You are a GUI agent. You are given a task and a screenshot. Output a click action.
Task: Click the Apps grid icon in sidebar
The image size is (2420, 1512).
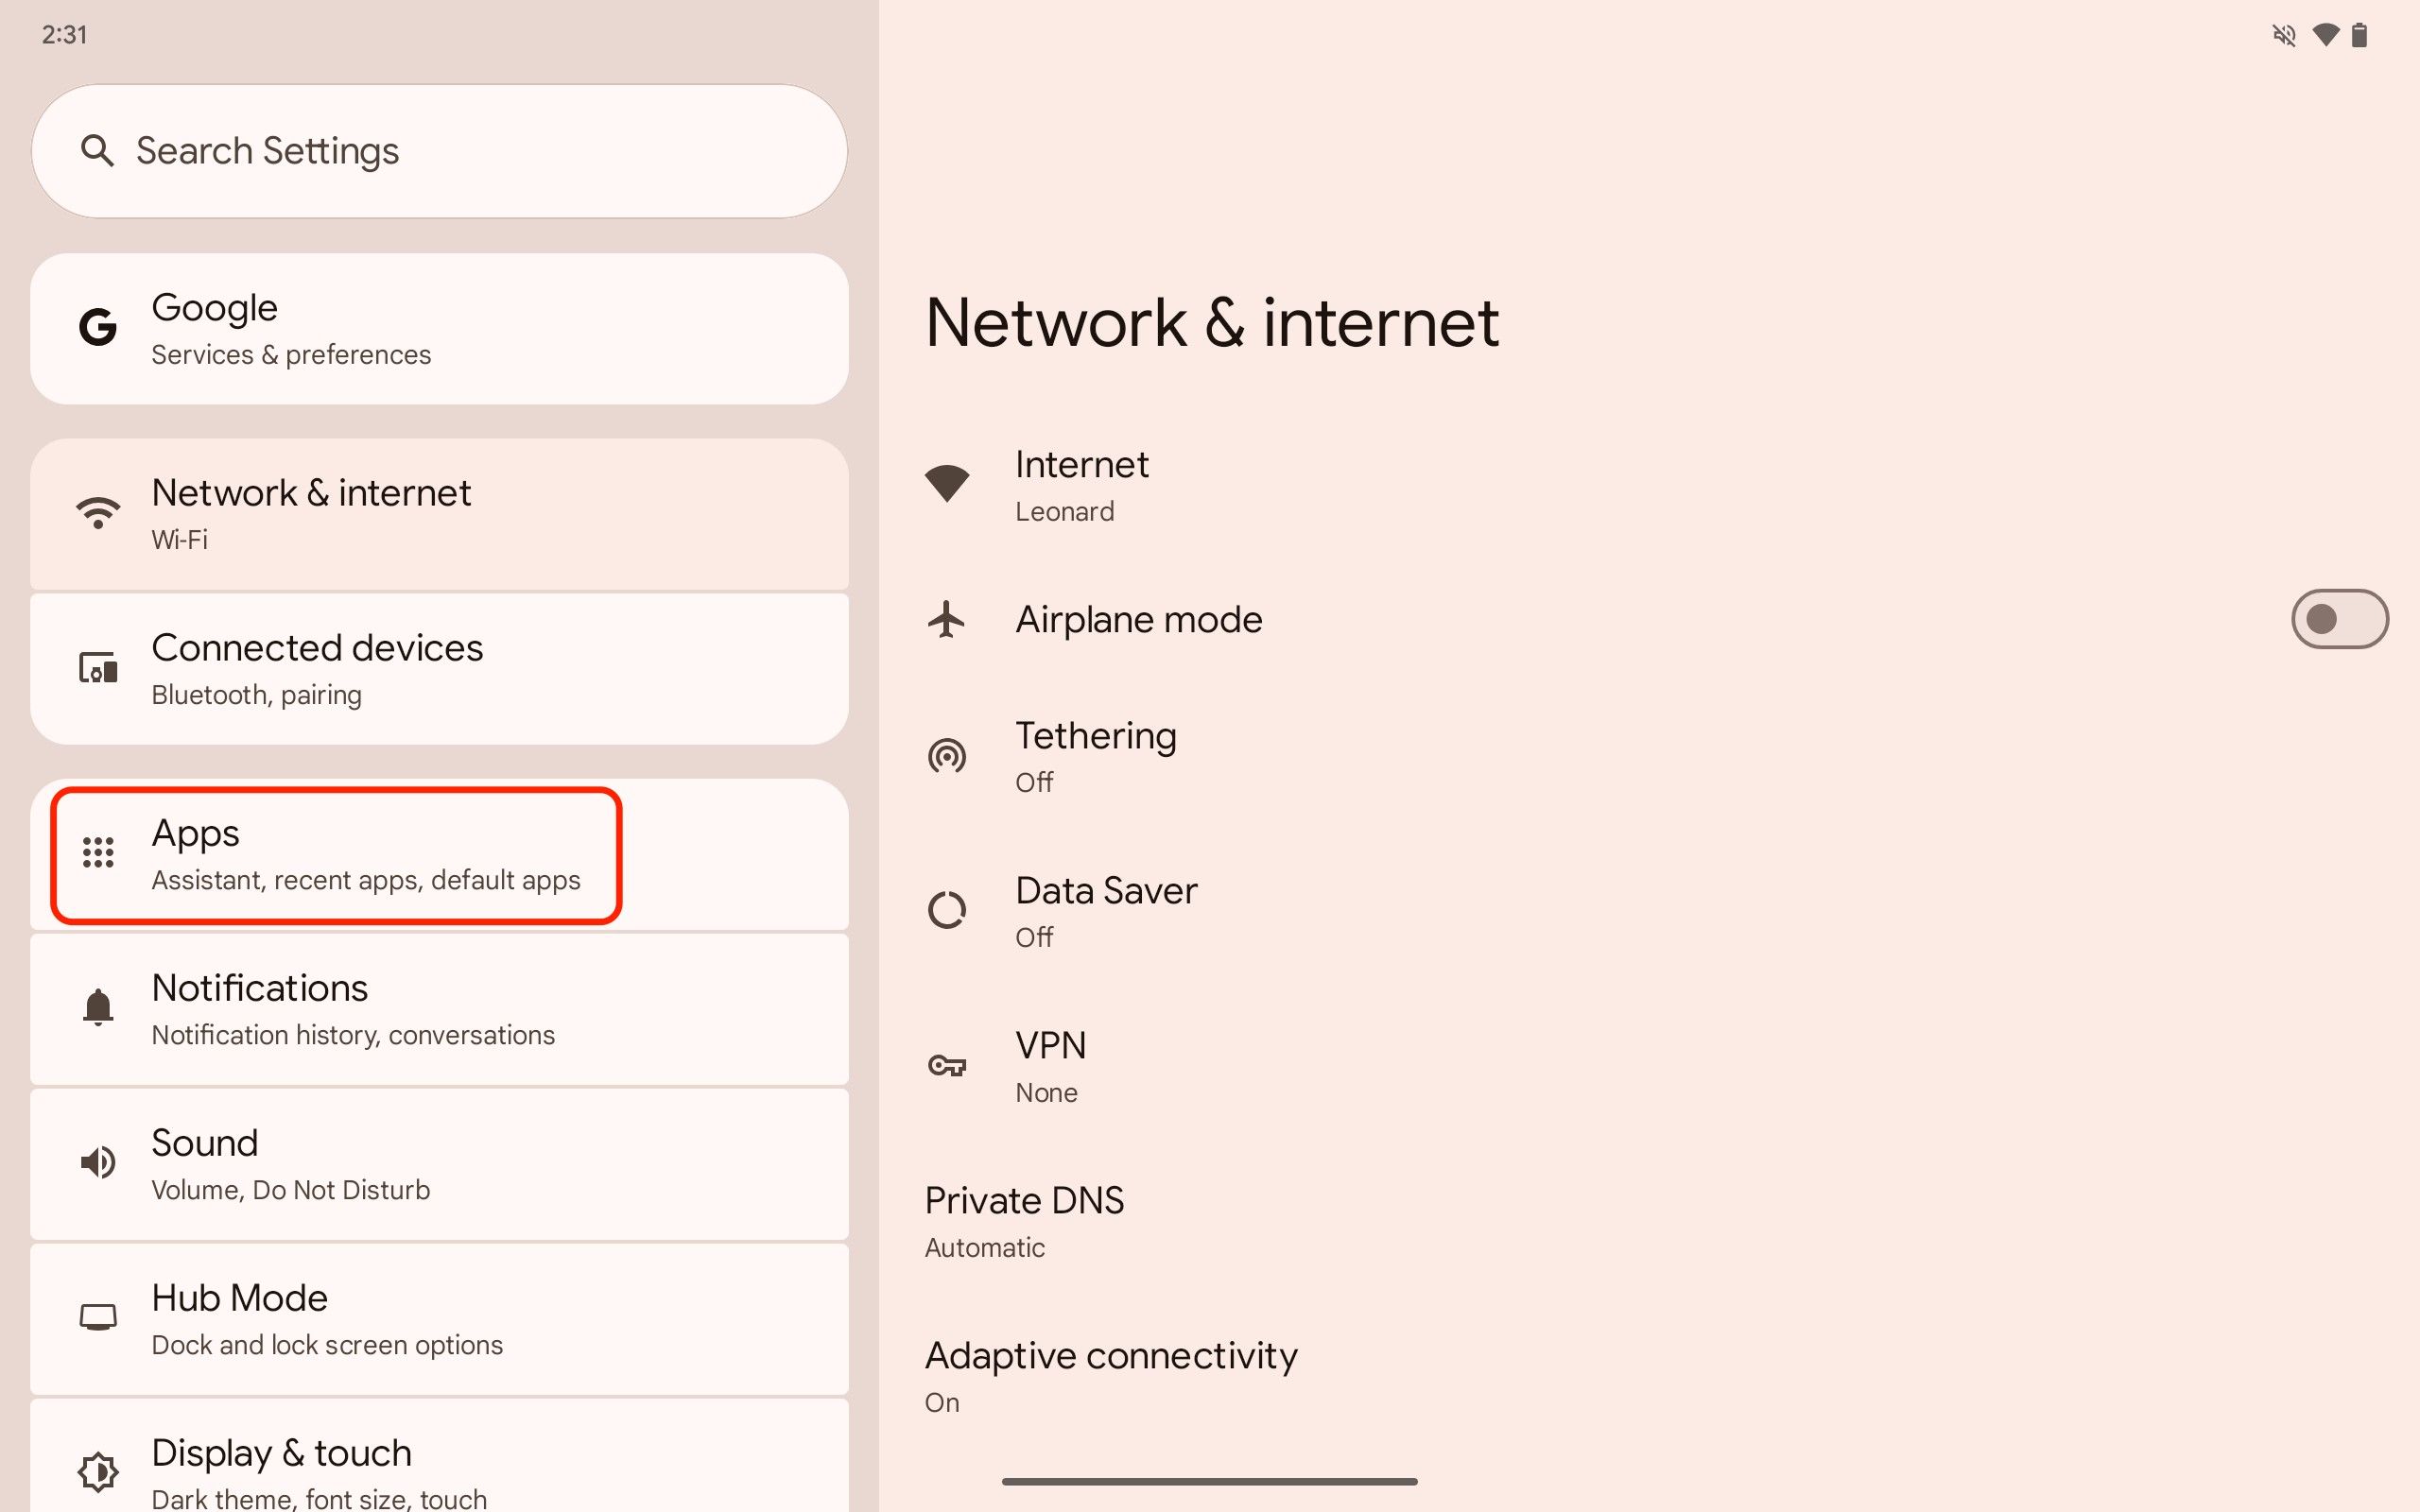pyautogui.click(x=95, y=851)
